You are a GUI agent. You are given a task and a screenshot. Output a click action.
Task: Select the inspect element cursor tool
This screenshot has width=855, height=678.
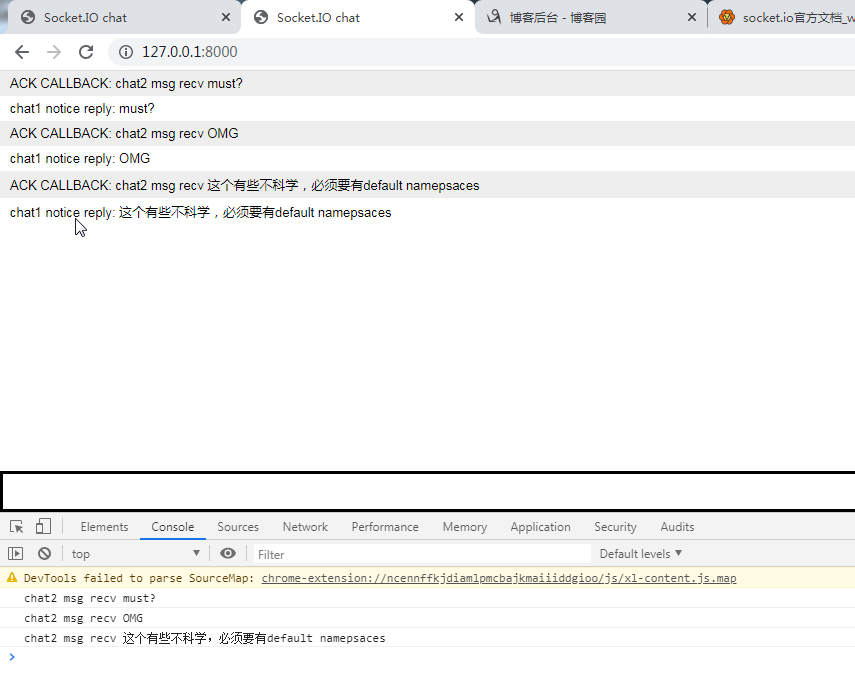point(15,526)
